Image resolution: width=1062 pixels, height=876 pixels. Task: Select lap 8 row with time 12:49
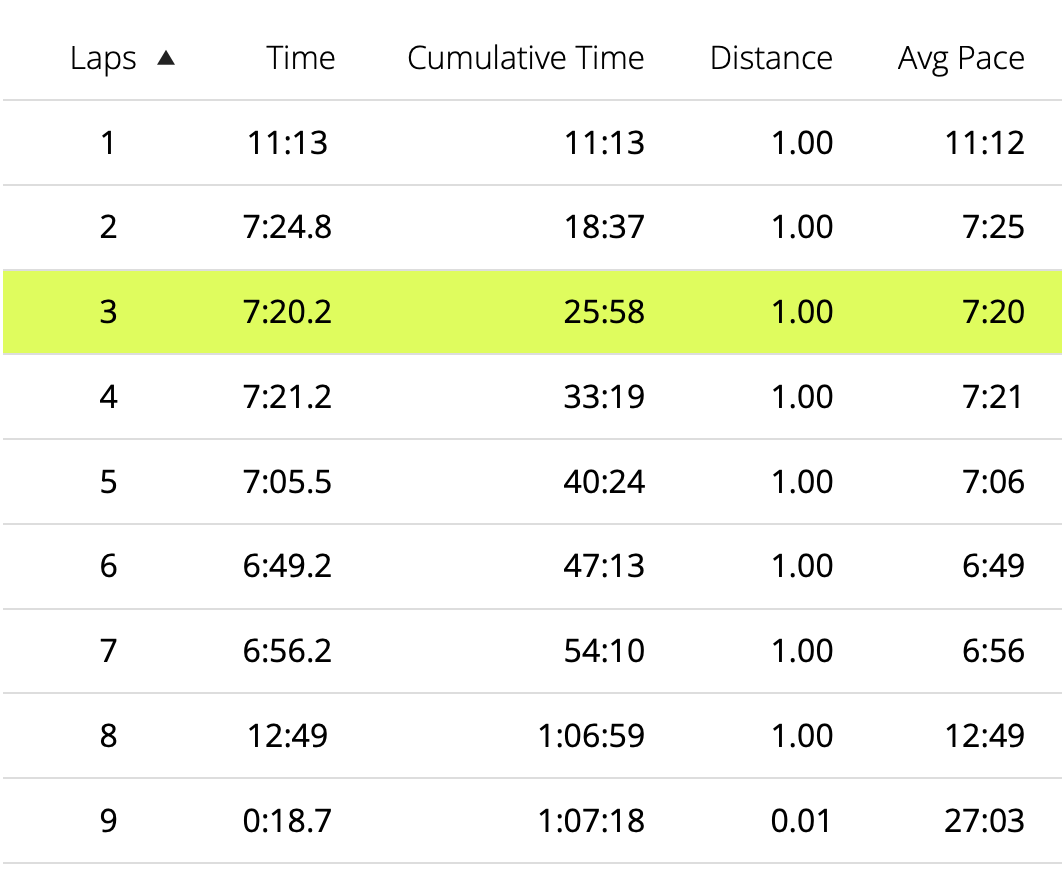(x=532, y=736)
